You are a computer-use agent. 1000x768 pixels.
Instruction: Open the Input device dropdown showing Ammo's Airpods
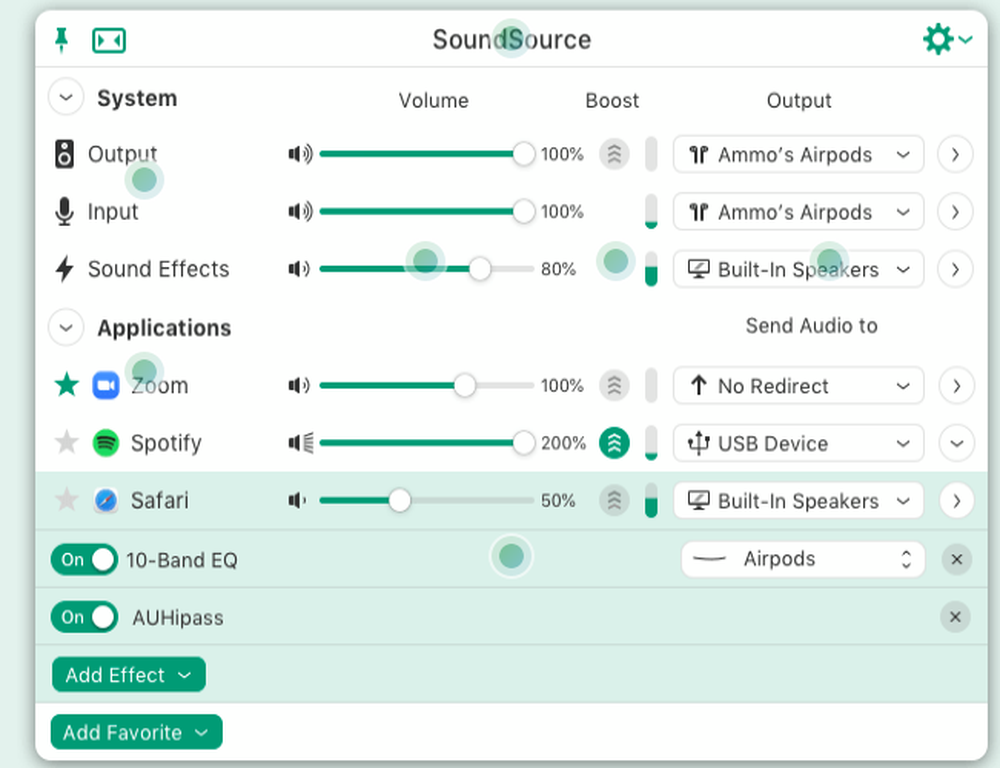pyautogui.click(x=798, y=212)
